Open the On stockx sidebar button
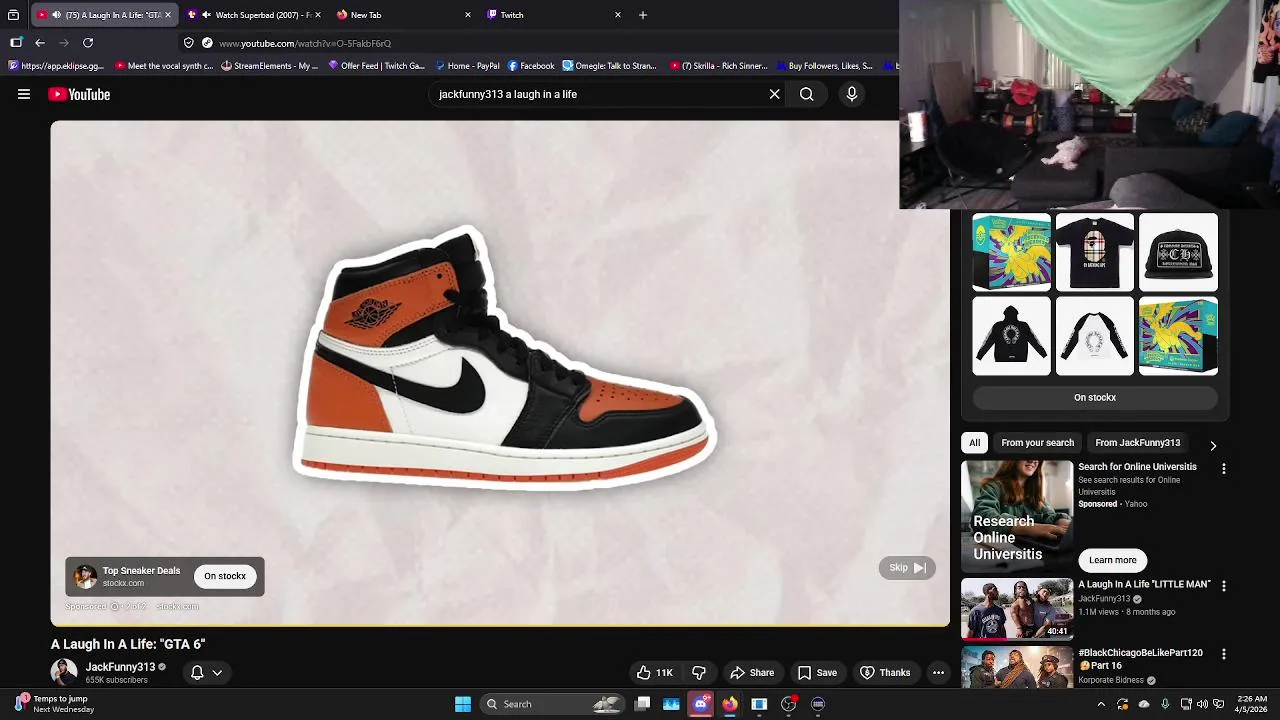 [x=1095, y=398]
